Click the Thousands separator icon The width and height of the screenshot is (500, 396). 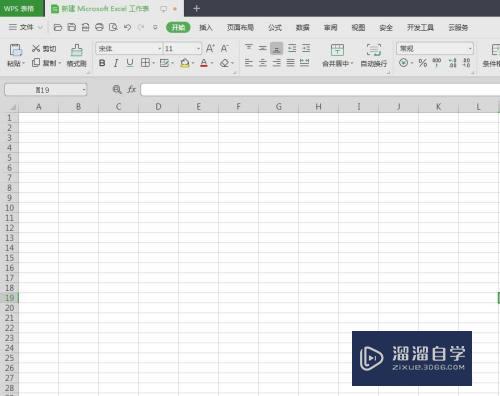pyautogui.click(x=437, y=63)
